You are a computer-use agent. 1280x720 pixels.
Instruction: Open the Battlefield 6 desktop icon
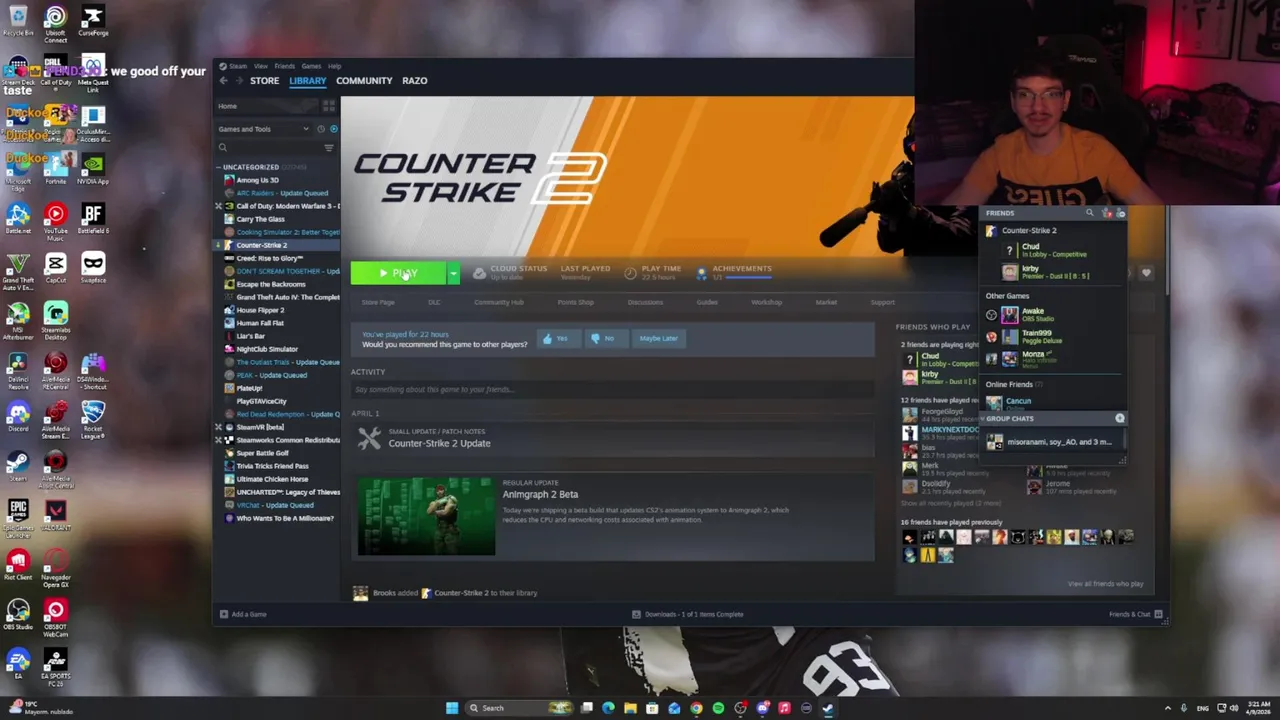93,219
